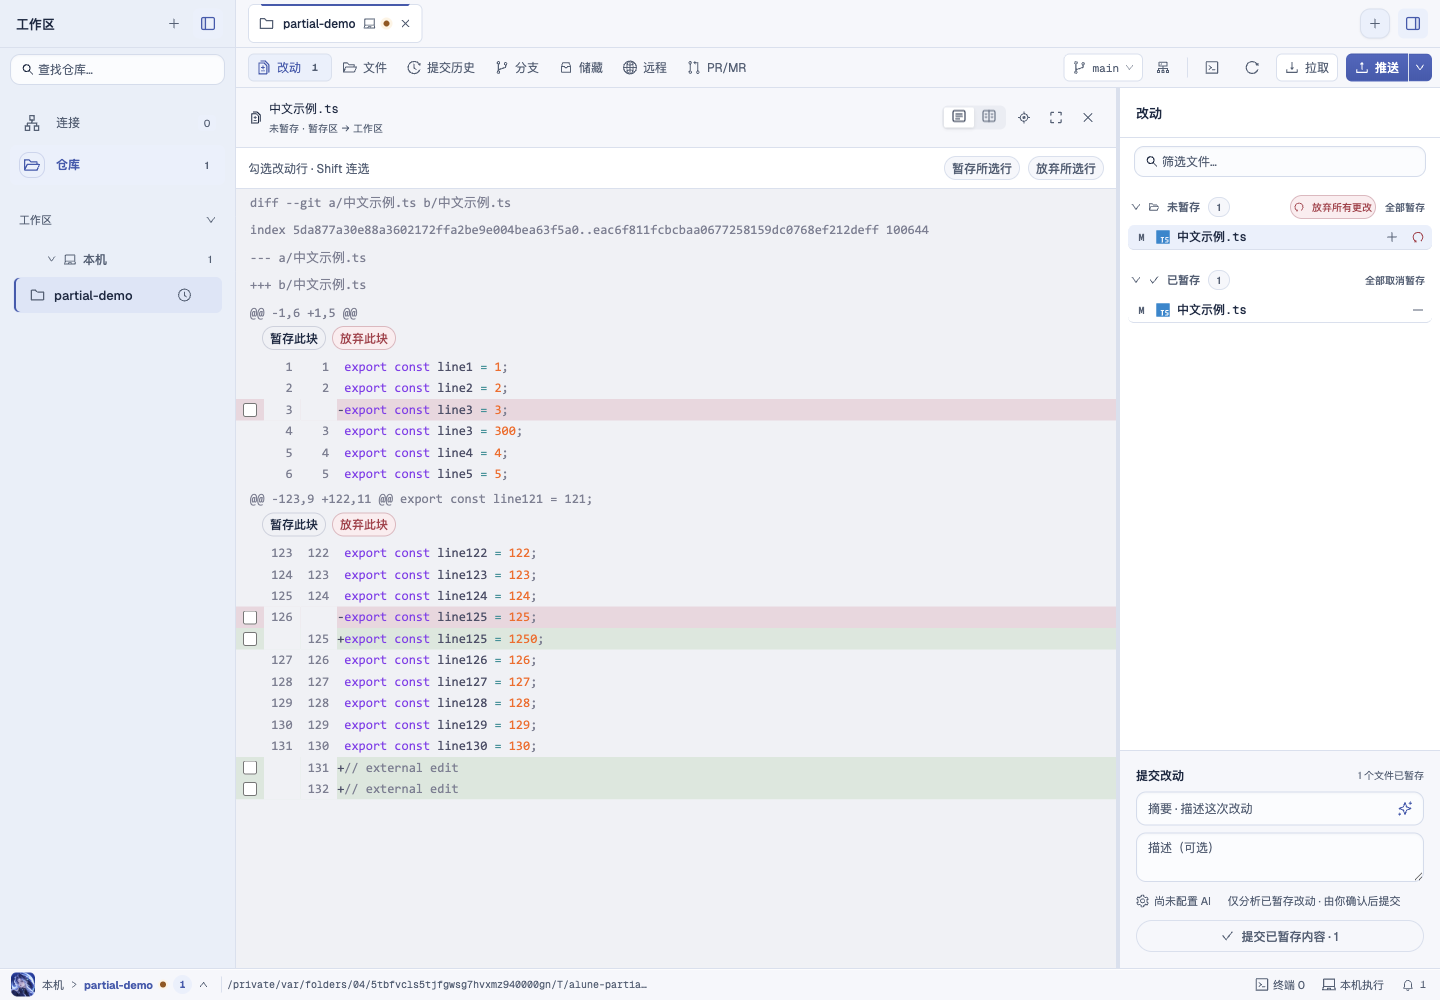Viewport: 1440px width, 1000px height.
Task: Open the terminal icon in the top toolbar
Action: point(1212,68)
